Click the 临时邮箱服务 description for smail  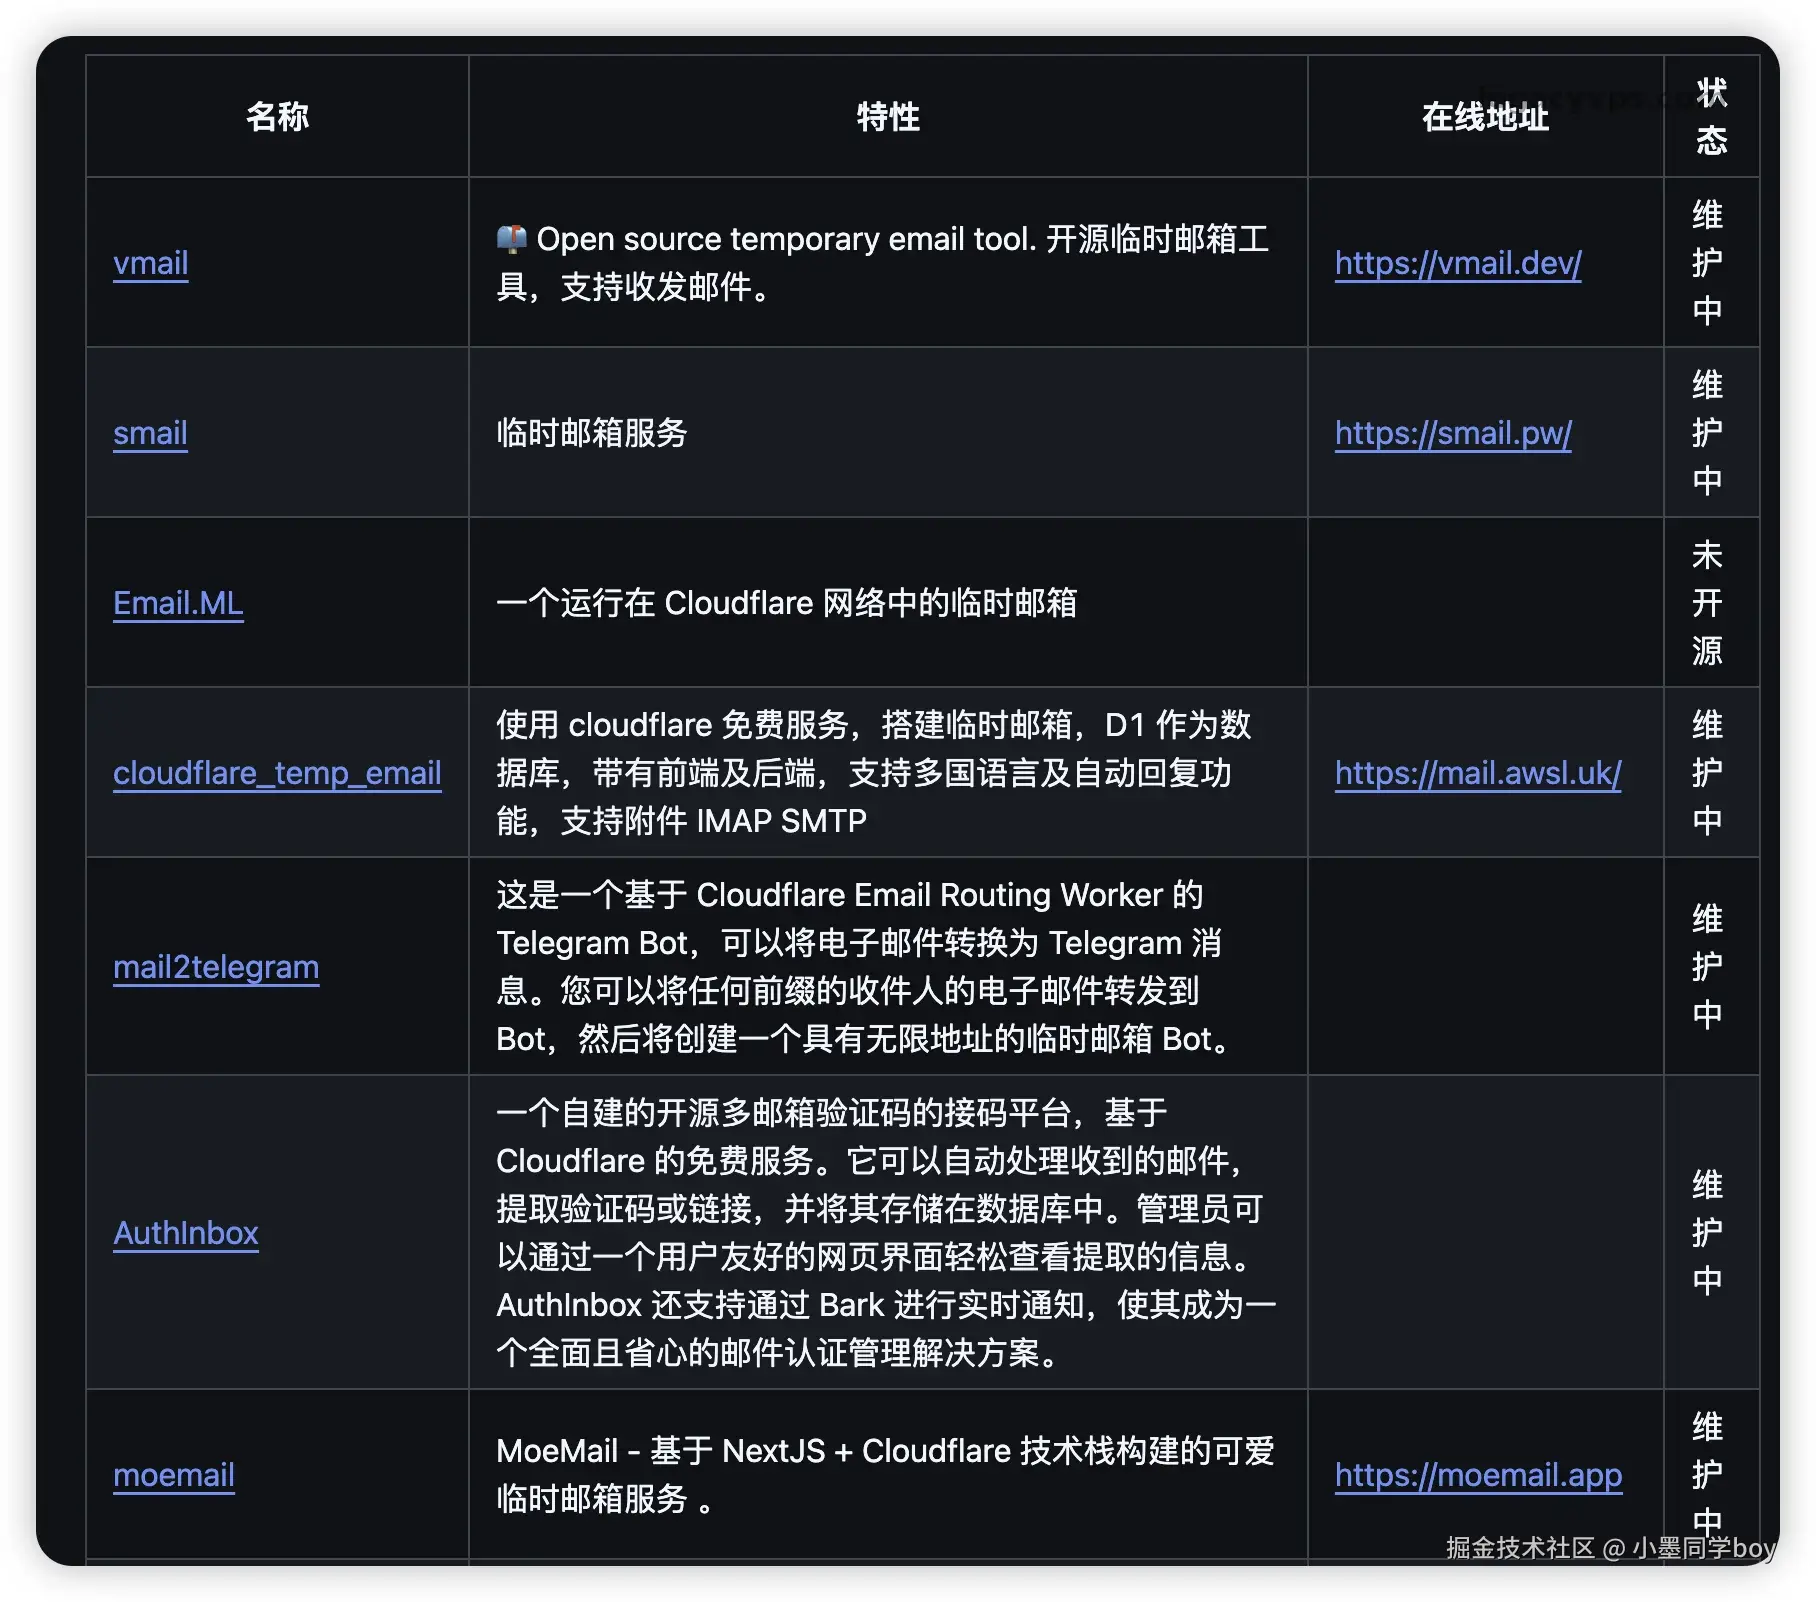pos(592,433)
